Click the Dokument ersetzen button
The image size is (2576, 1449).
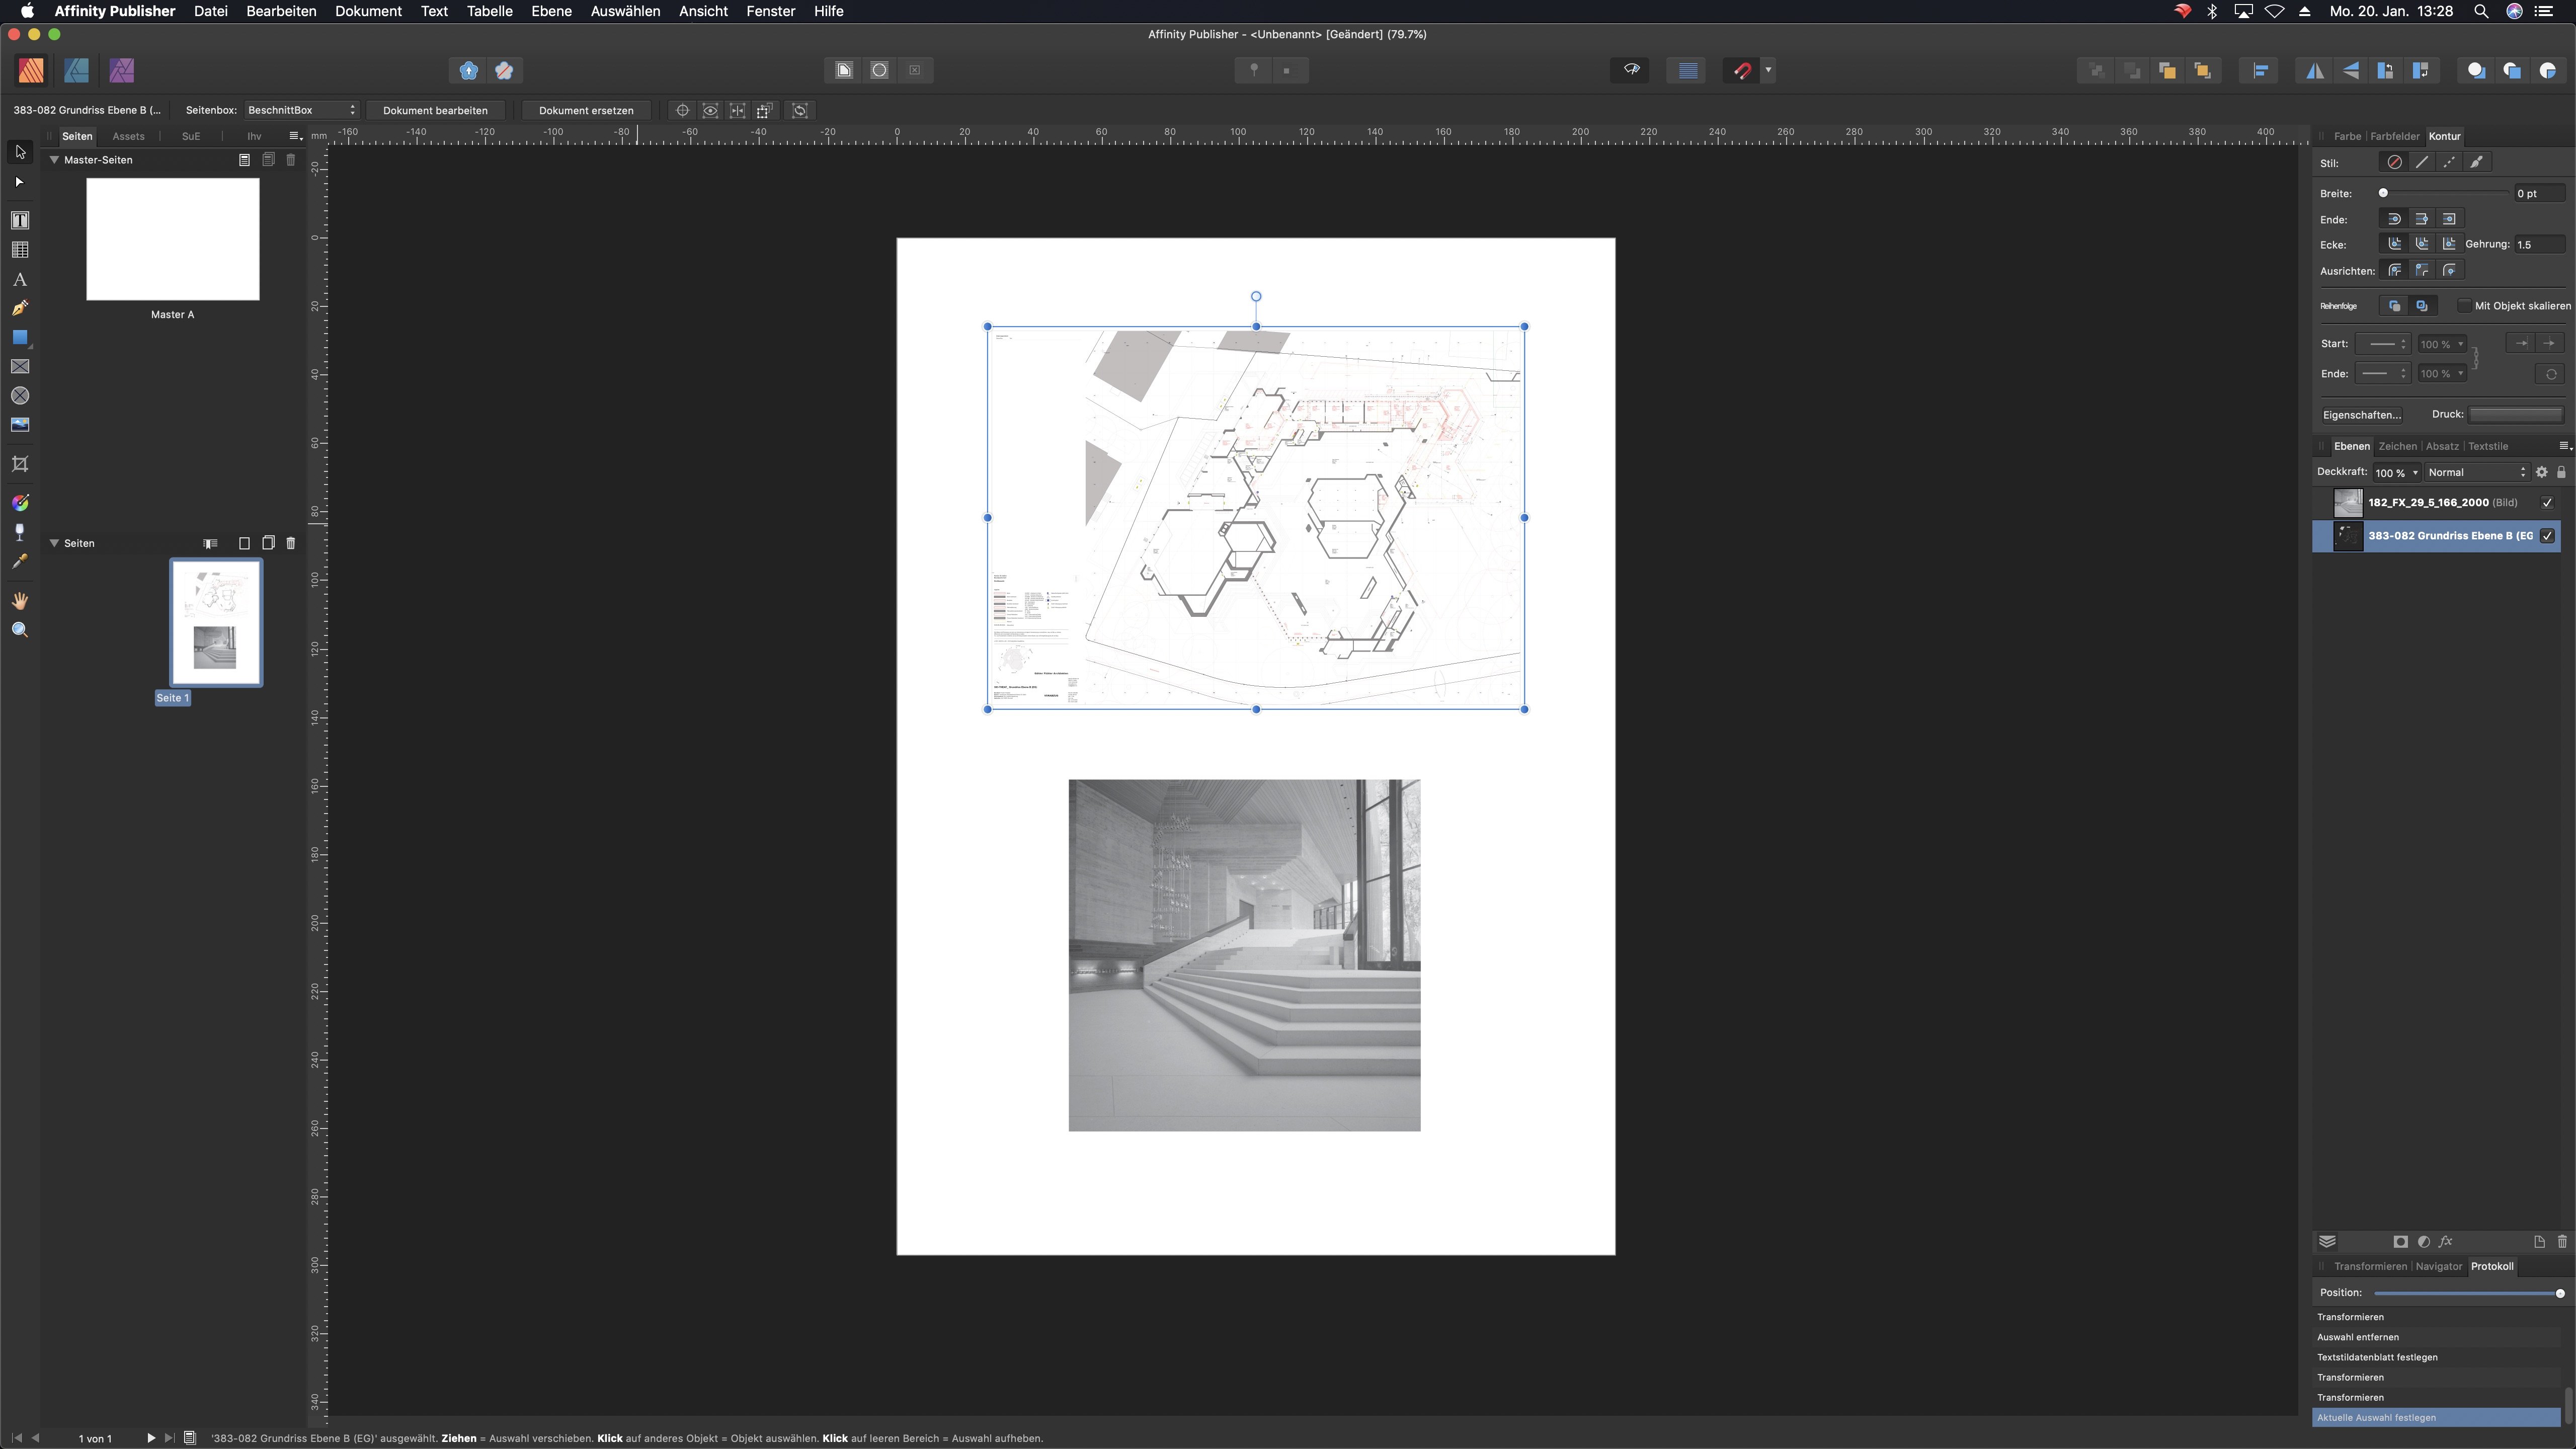(586, 110)
